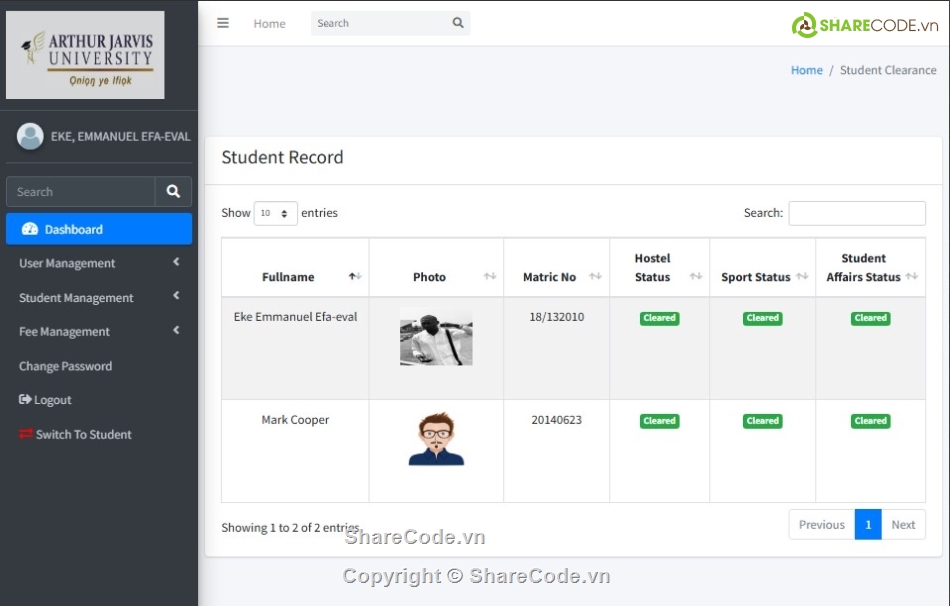This screenshot has height=606, width=950.
Task: Click Eke Emmanuel's Student Affairs Cleared badge
Action: (871, 318)
